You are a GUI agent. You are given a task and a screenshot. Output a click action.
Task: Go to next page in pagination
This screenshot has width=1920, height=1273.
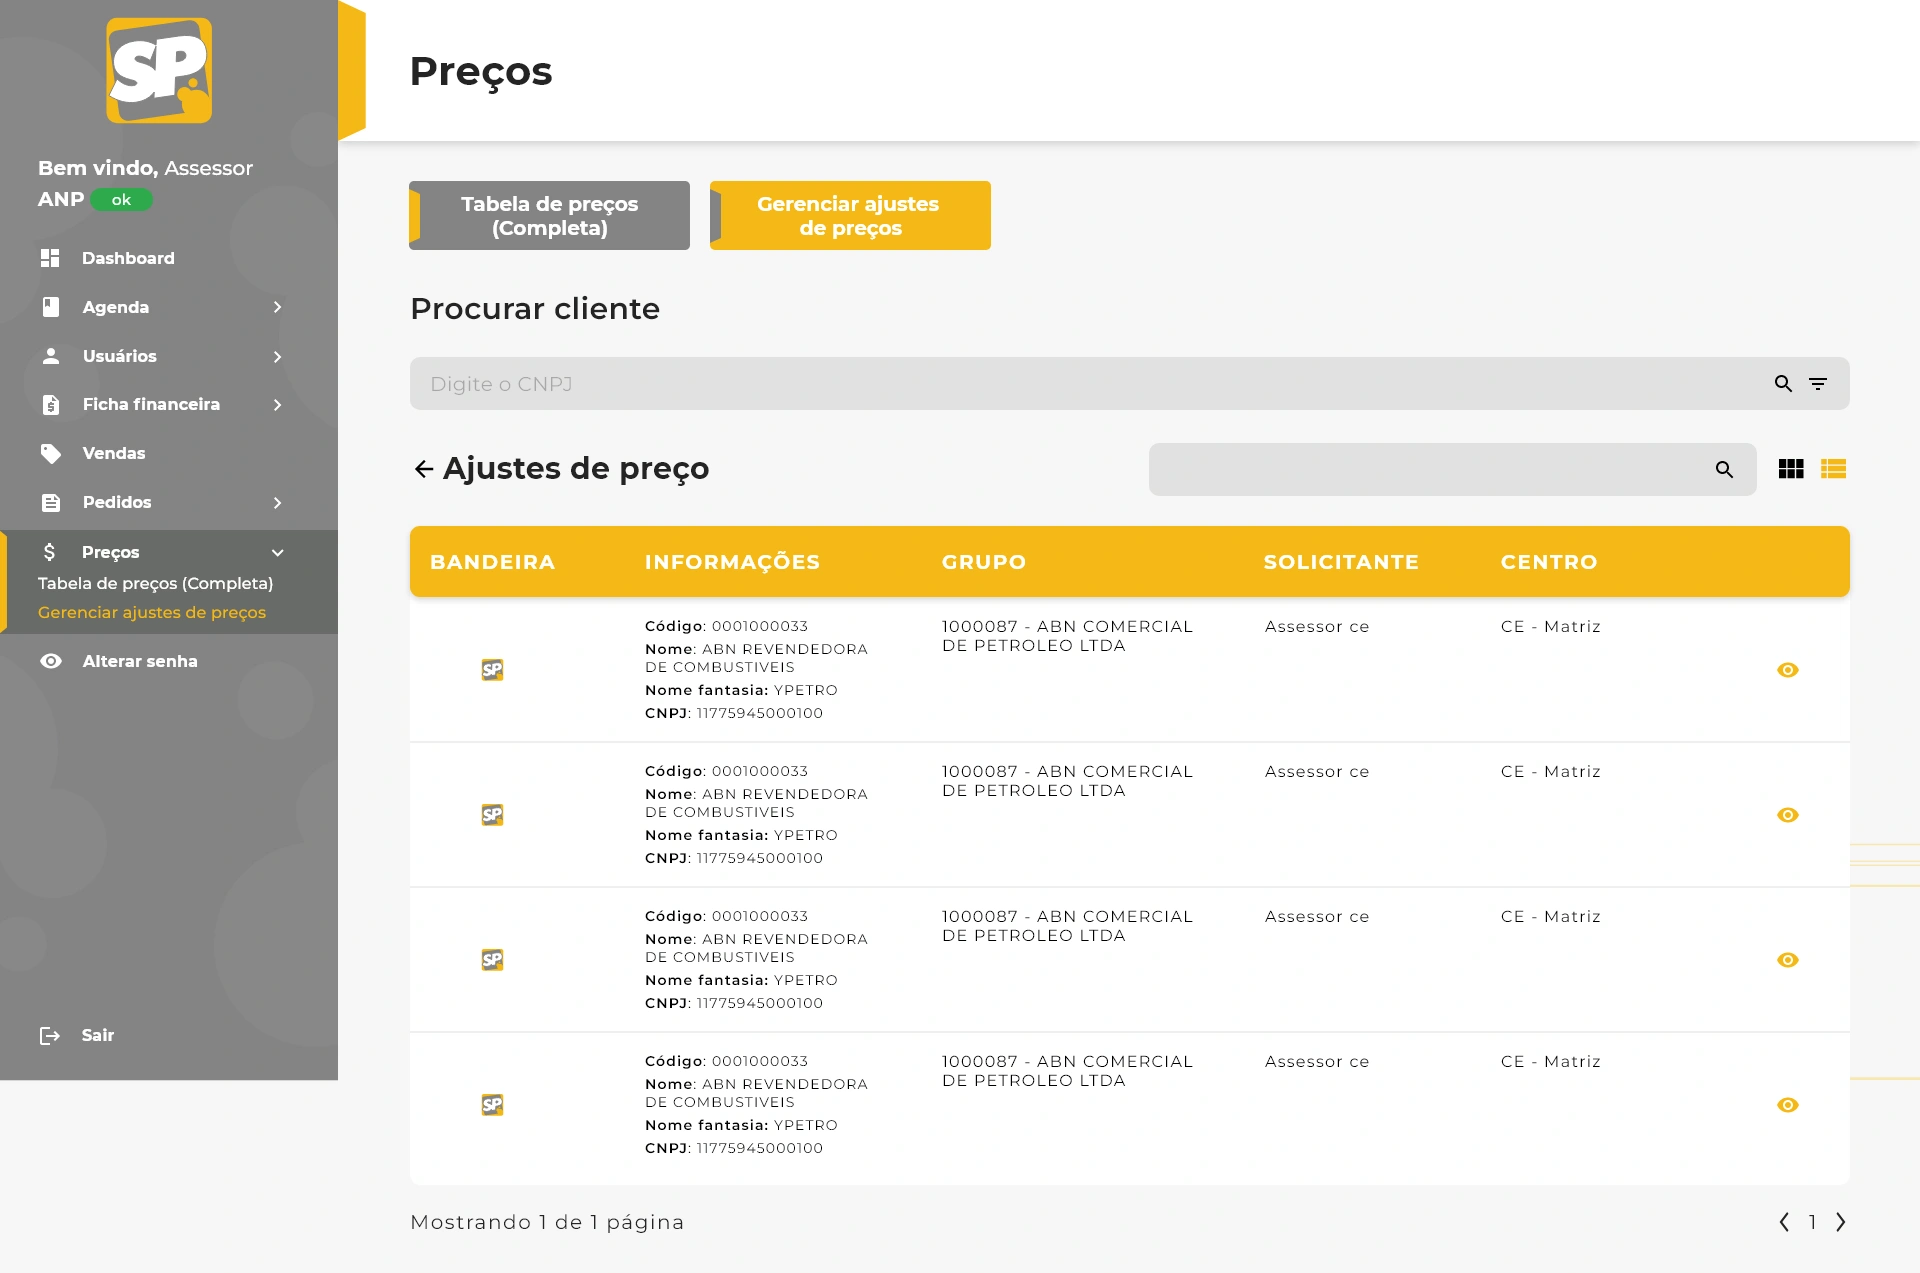pos(1840,1222)
